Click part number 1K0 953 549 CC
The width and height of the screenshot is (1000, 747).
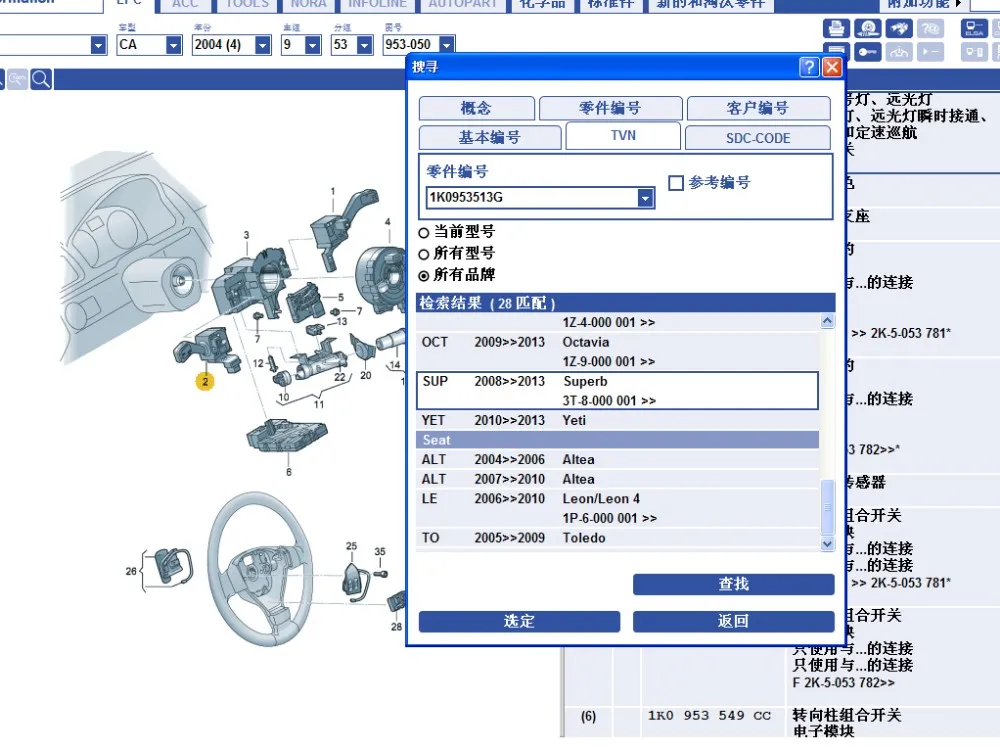709,716
